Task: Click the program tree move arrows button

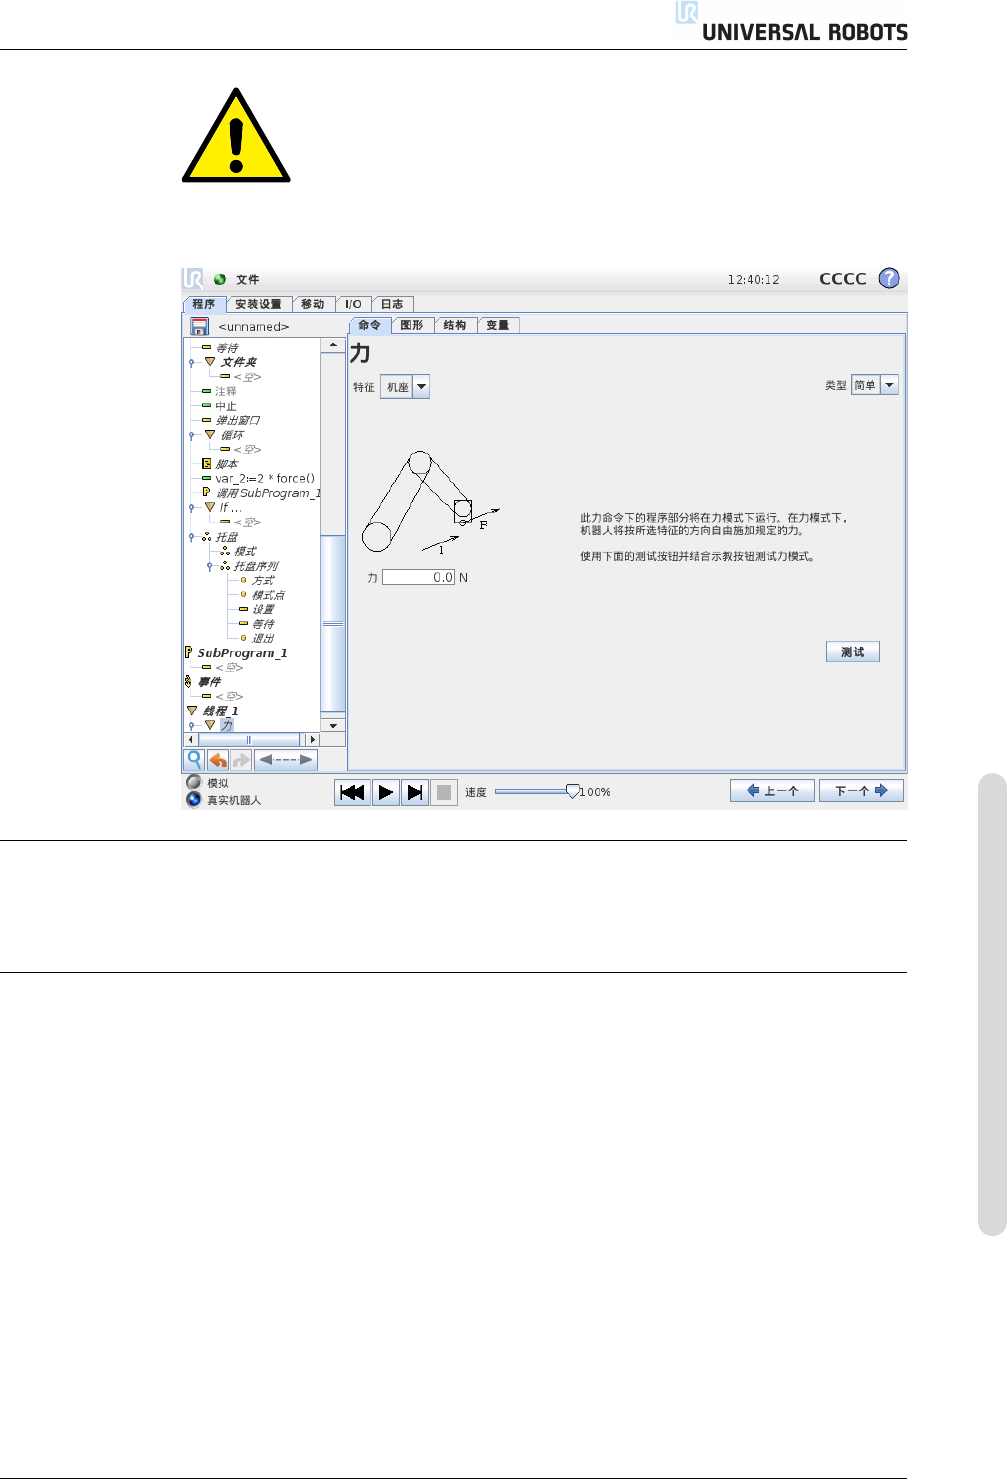Action: pos(286,760)
